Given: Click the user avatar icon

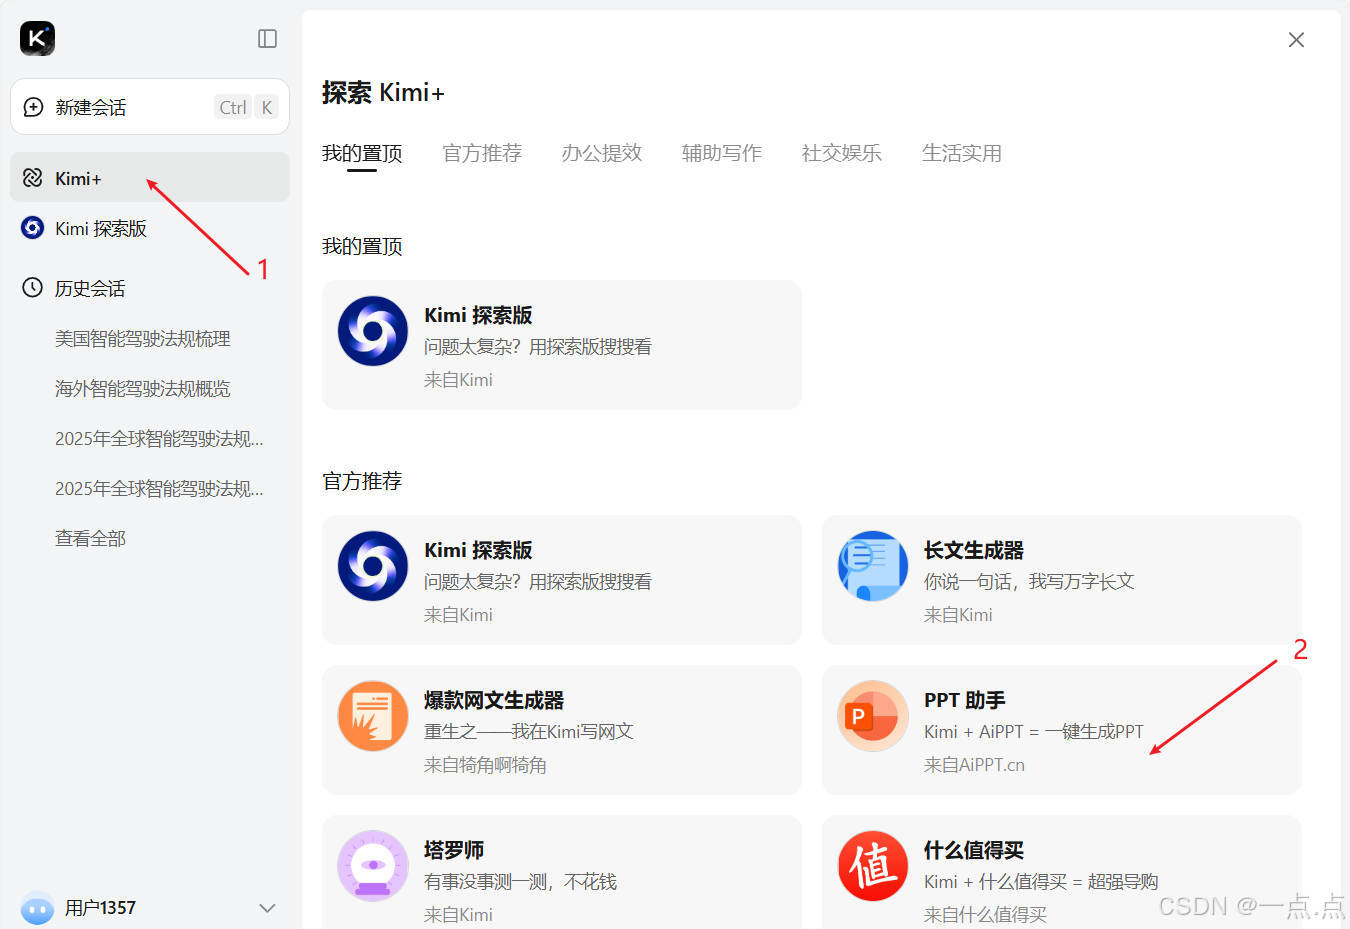Looking at the screenshot, I should [38, 908].
